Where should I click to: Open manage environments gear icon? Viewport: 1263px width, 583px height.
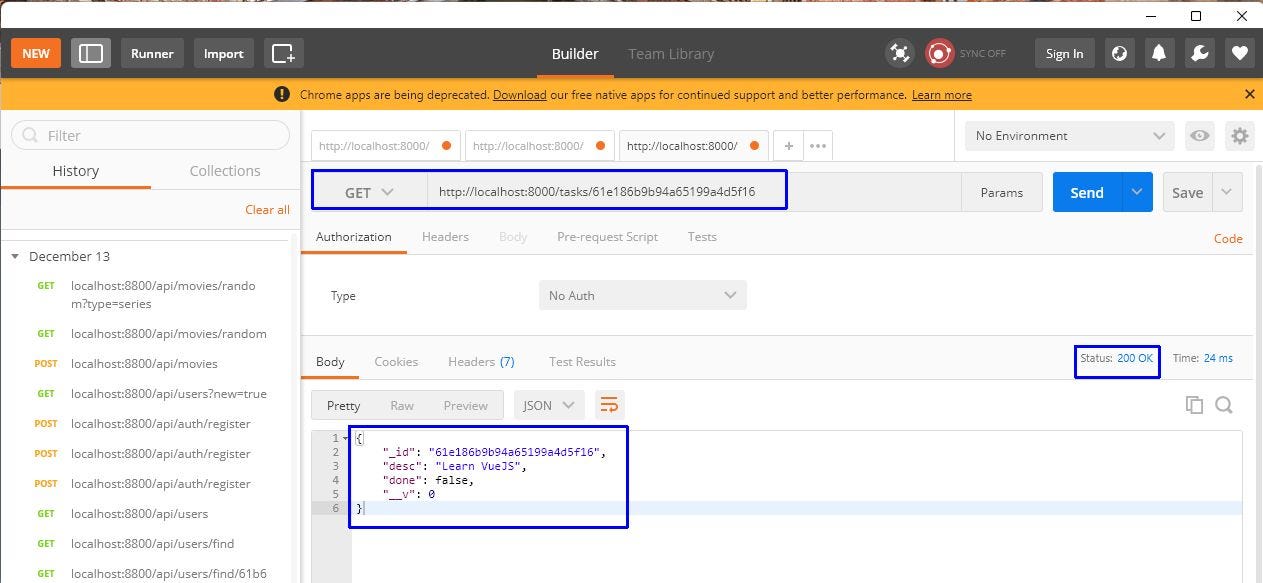tap(1240, 136)
